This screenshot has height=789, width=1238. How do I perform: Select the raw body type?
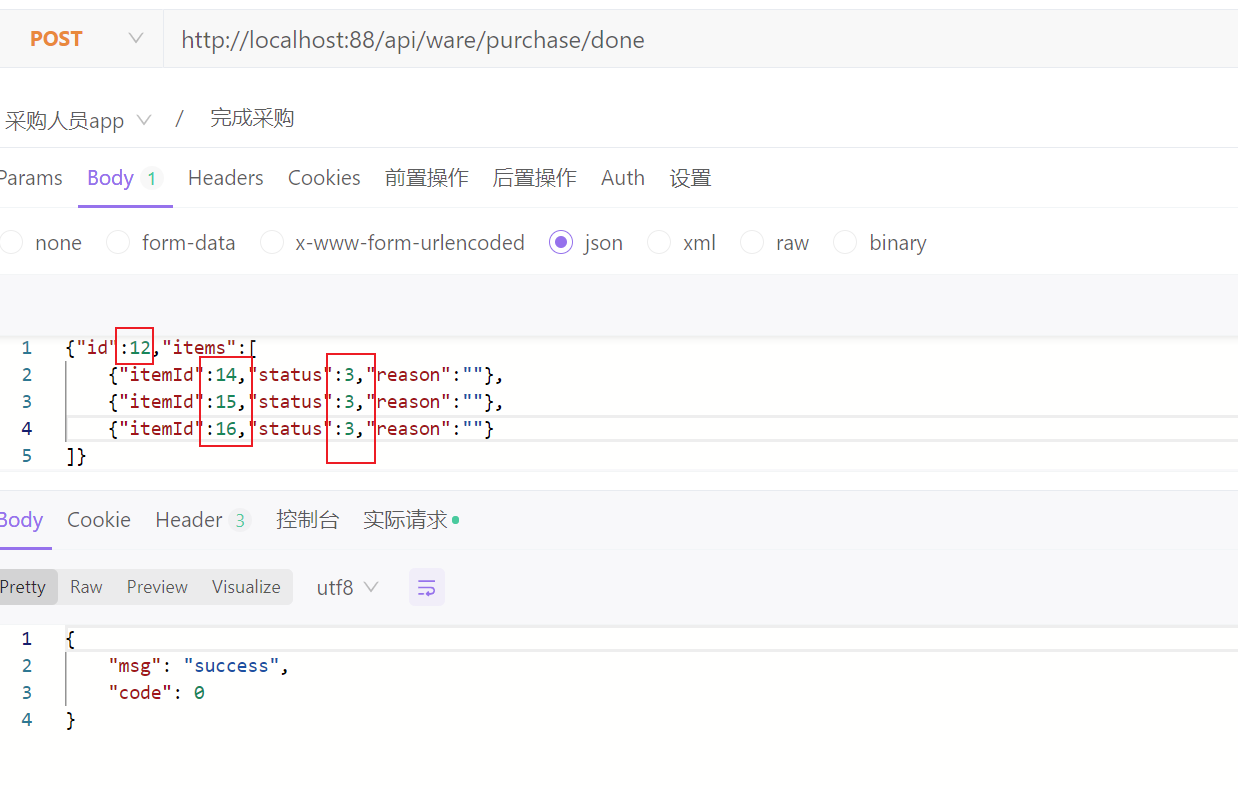click(775, 243)
